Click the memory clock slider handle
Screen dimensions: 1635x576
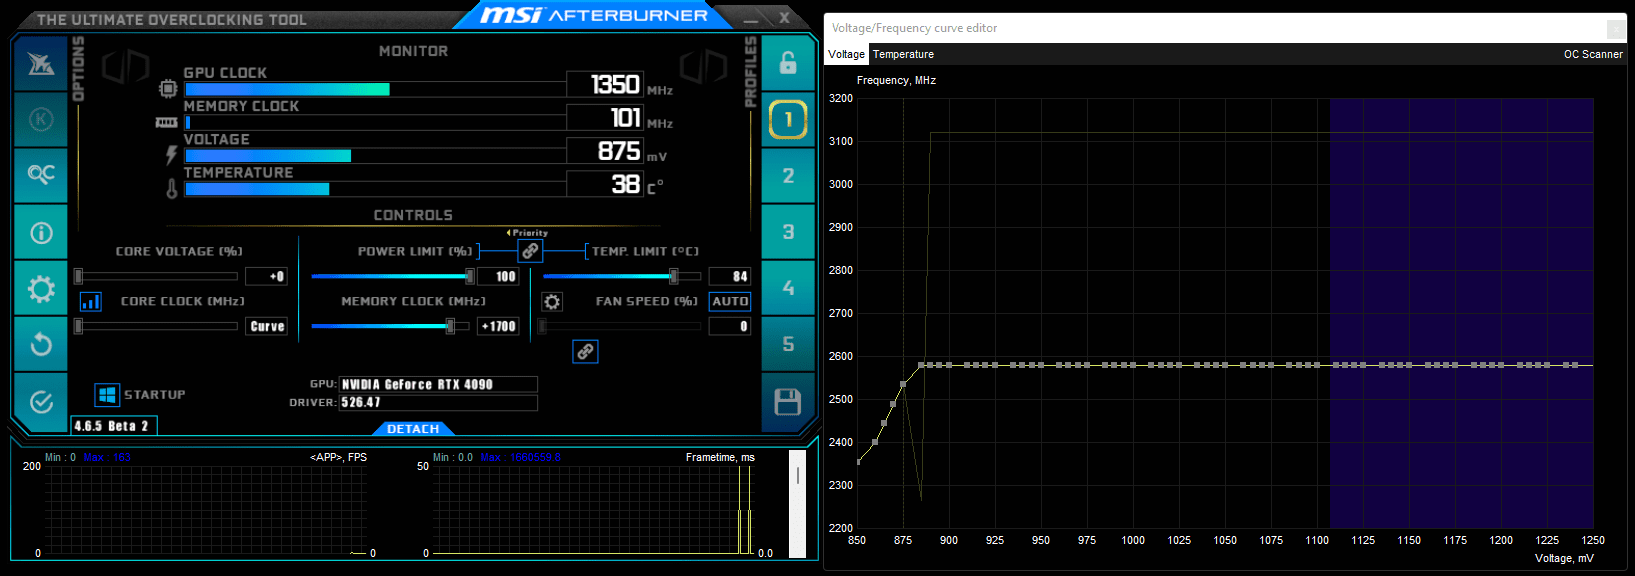click(x=450, y=326)
